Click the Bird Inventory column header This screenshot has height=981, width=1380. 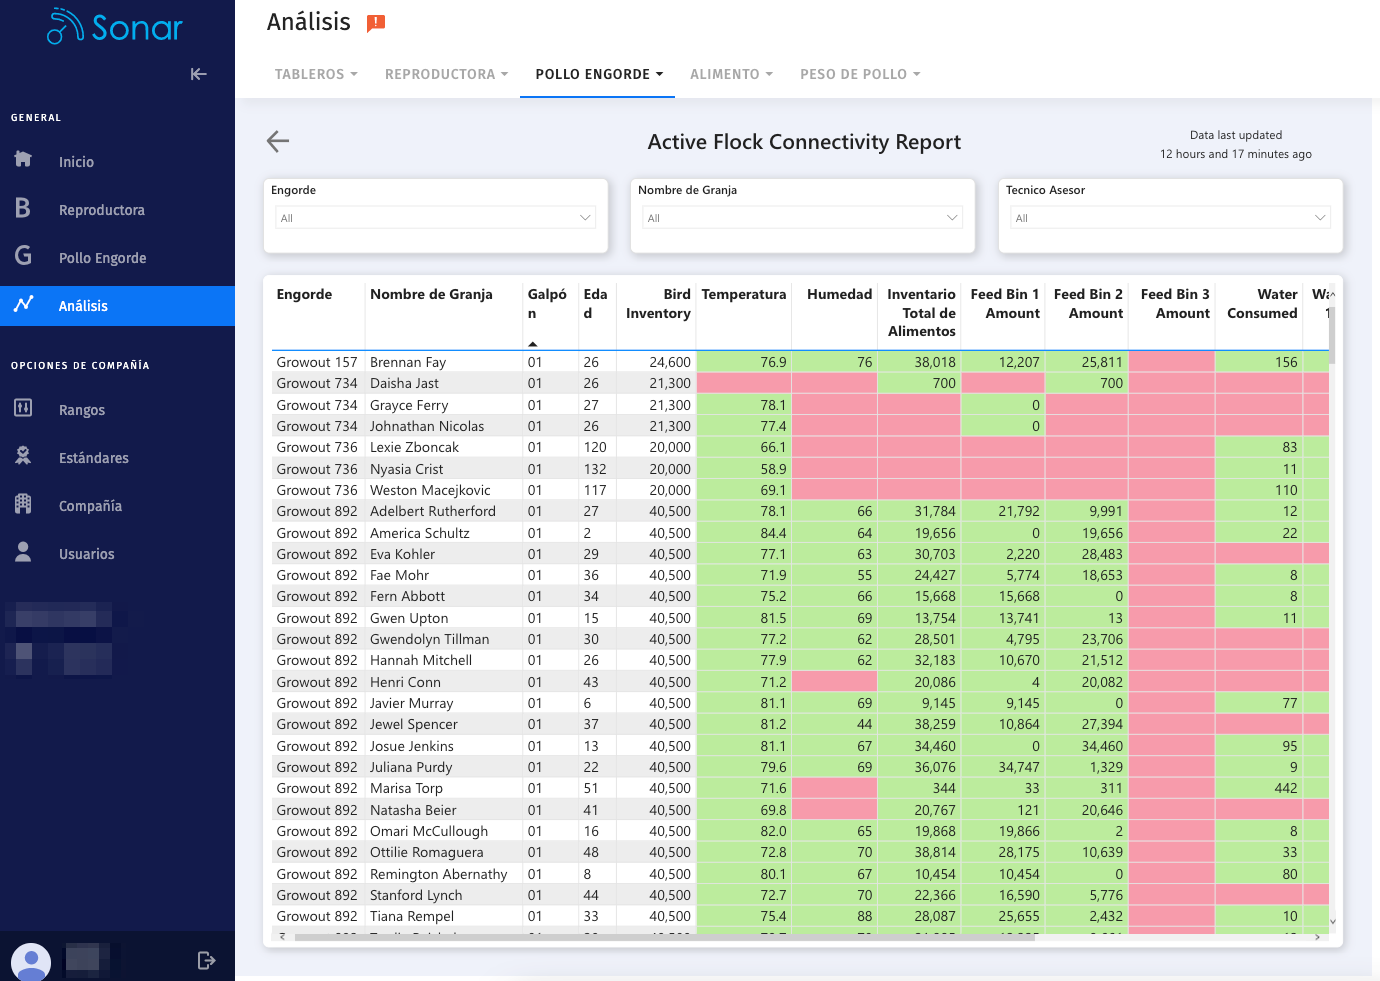pos(658,304)
